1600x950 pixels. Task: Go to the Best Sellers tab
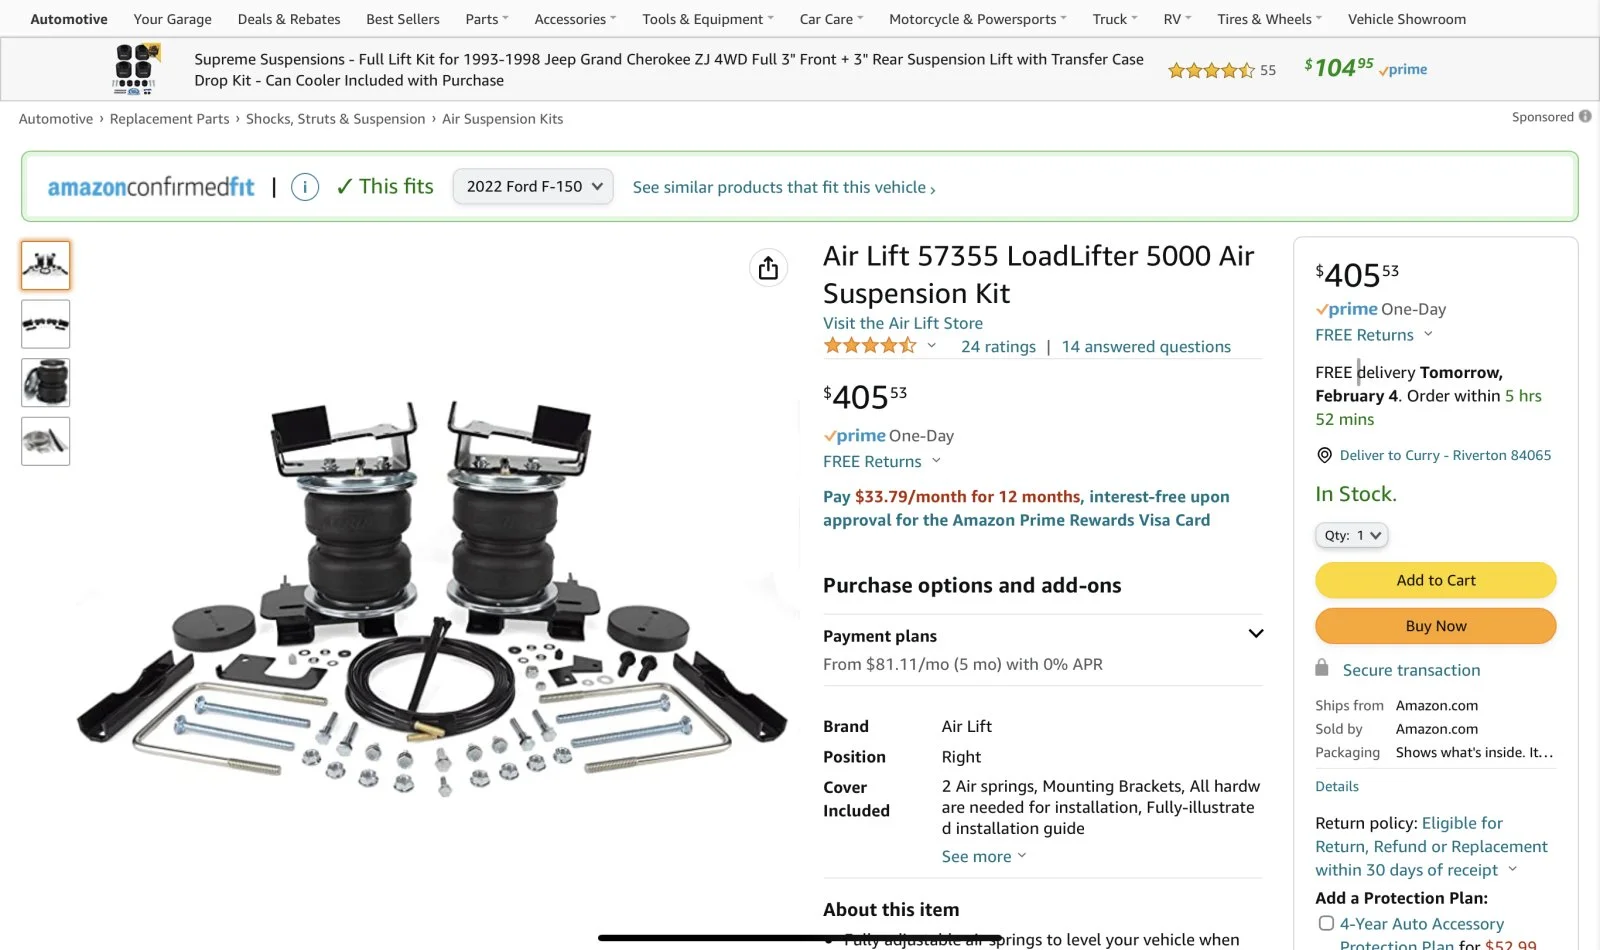click(403, 19)
